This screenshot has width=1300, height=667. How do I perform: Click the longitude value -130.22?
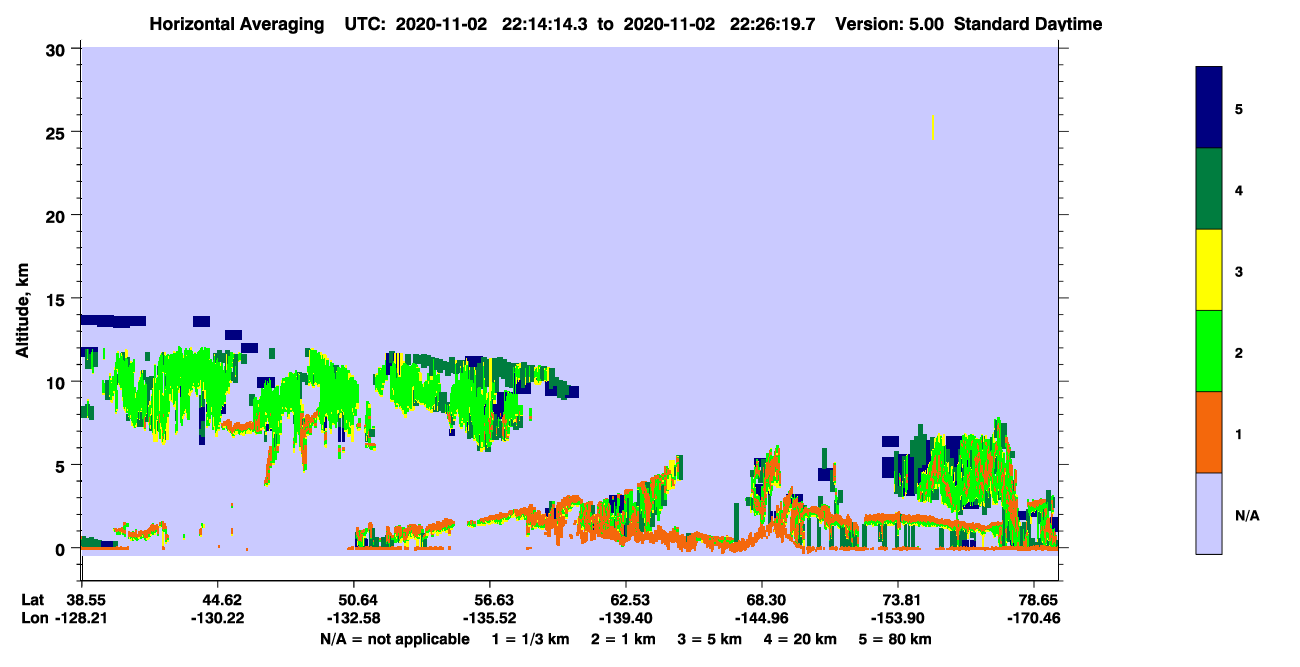pos(216,618)
